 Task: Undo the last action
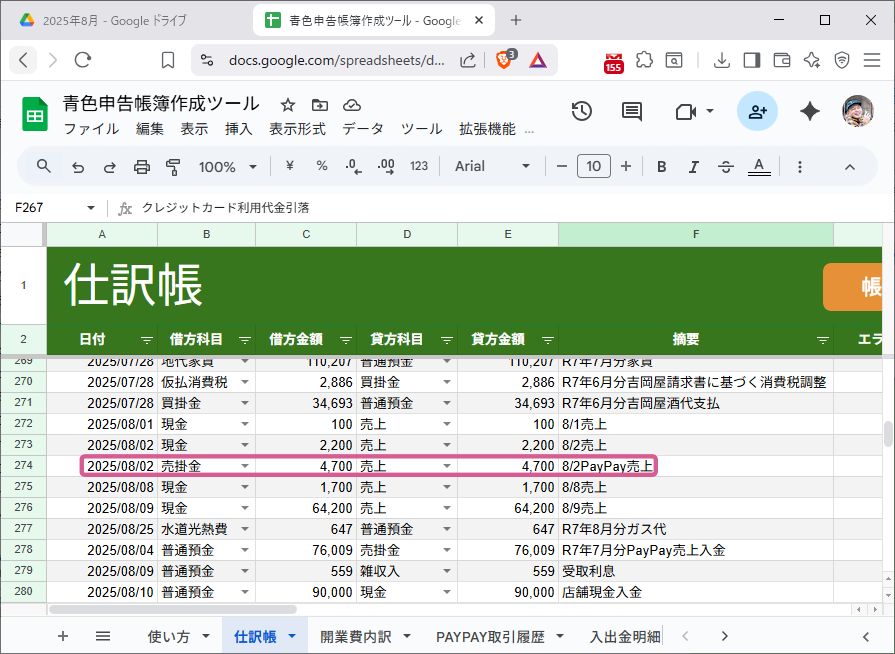(77, 166)
